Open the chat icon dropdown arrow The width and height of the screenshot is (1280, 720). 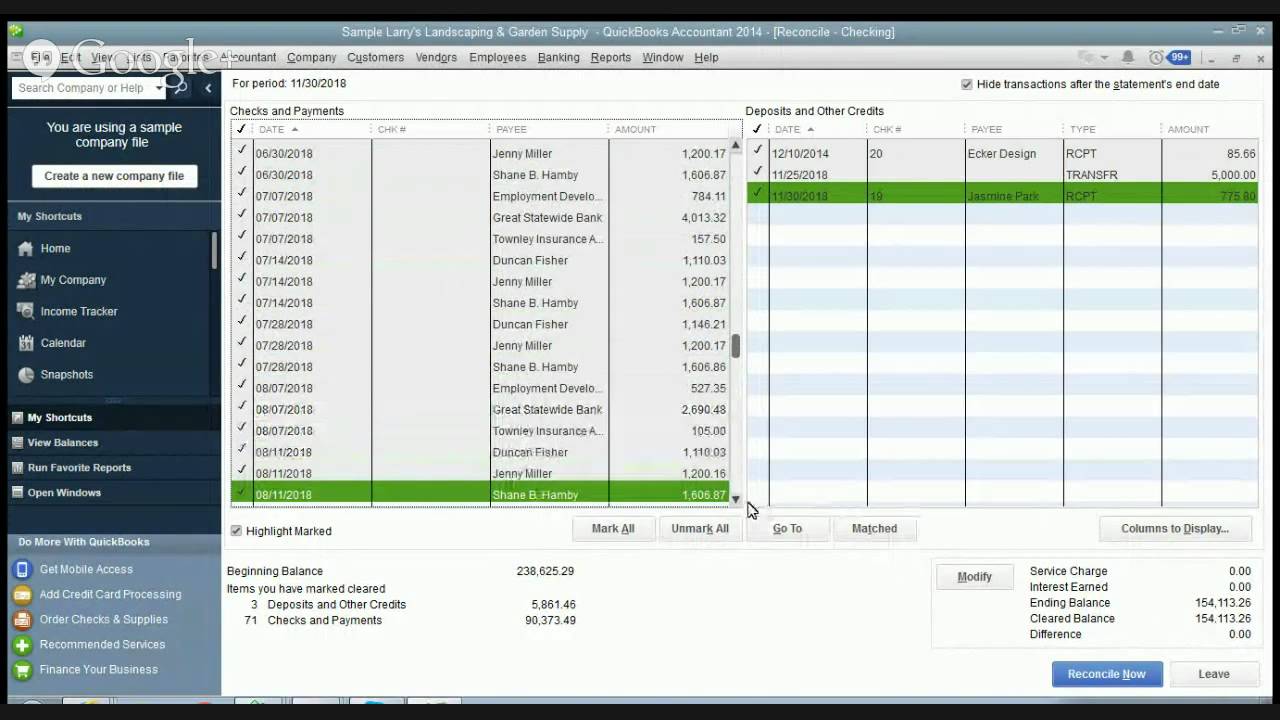pyautogui.click(x=1105, y=58)
